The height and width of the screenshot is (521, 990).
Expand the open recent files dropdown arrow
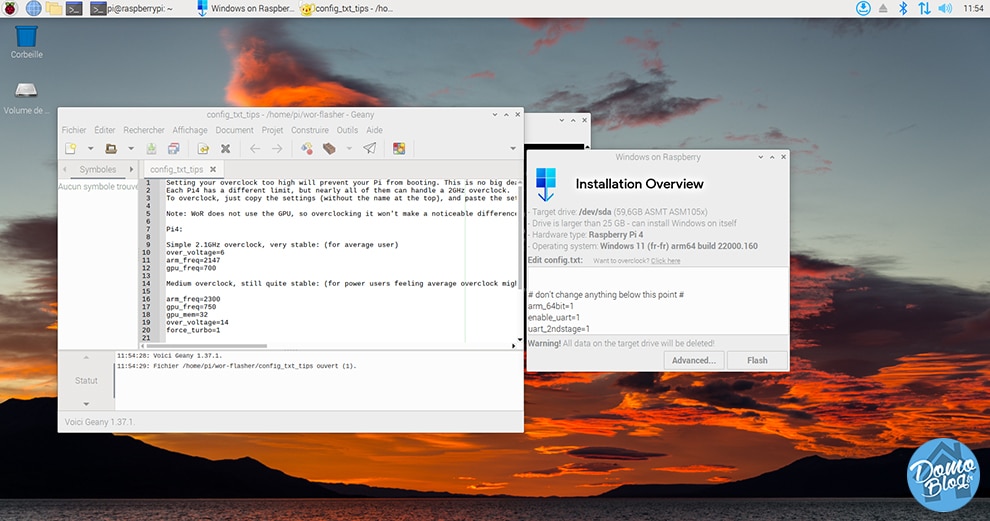click(x=131, y=149)
